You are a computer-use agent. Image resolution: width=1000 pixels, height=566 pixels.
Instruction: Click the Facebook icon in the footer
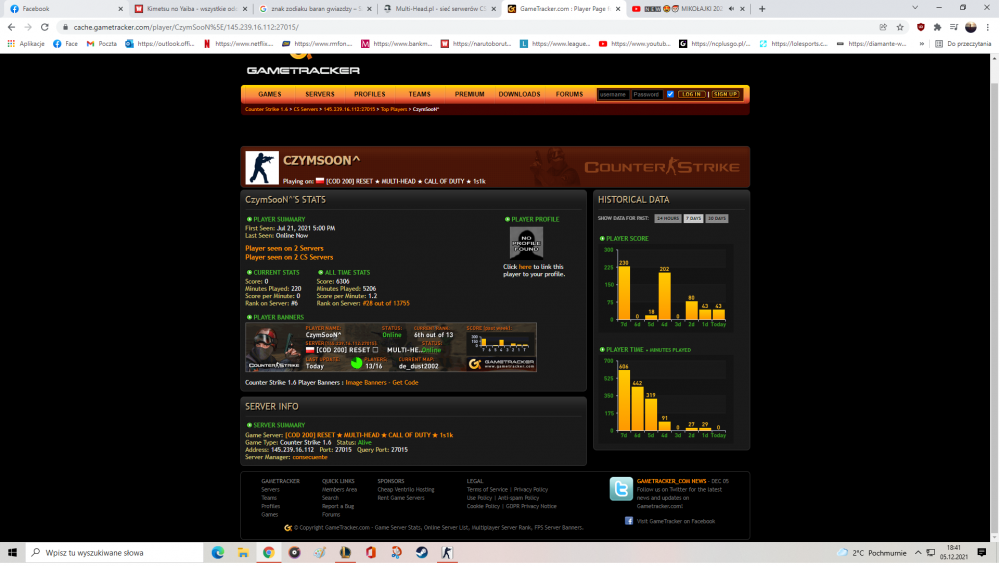629,521
